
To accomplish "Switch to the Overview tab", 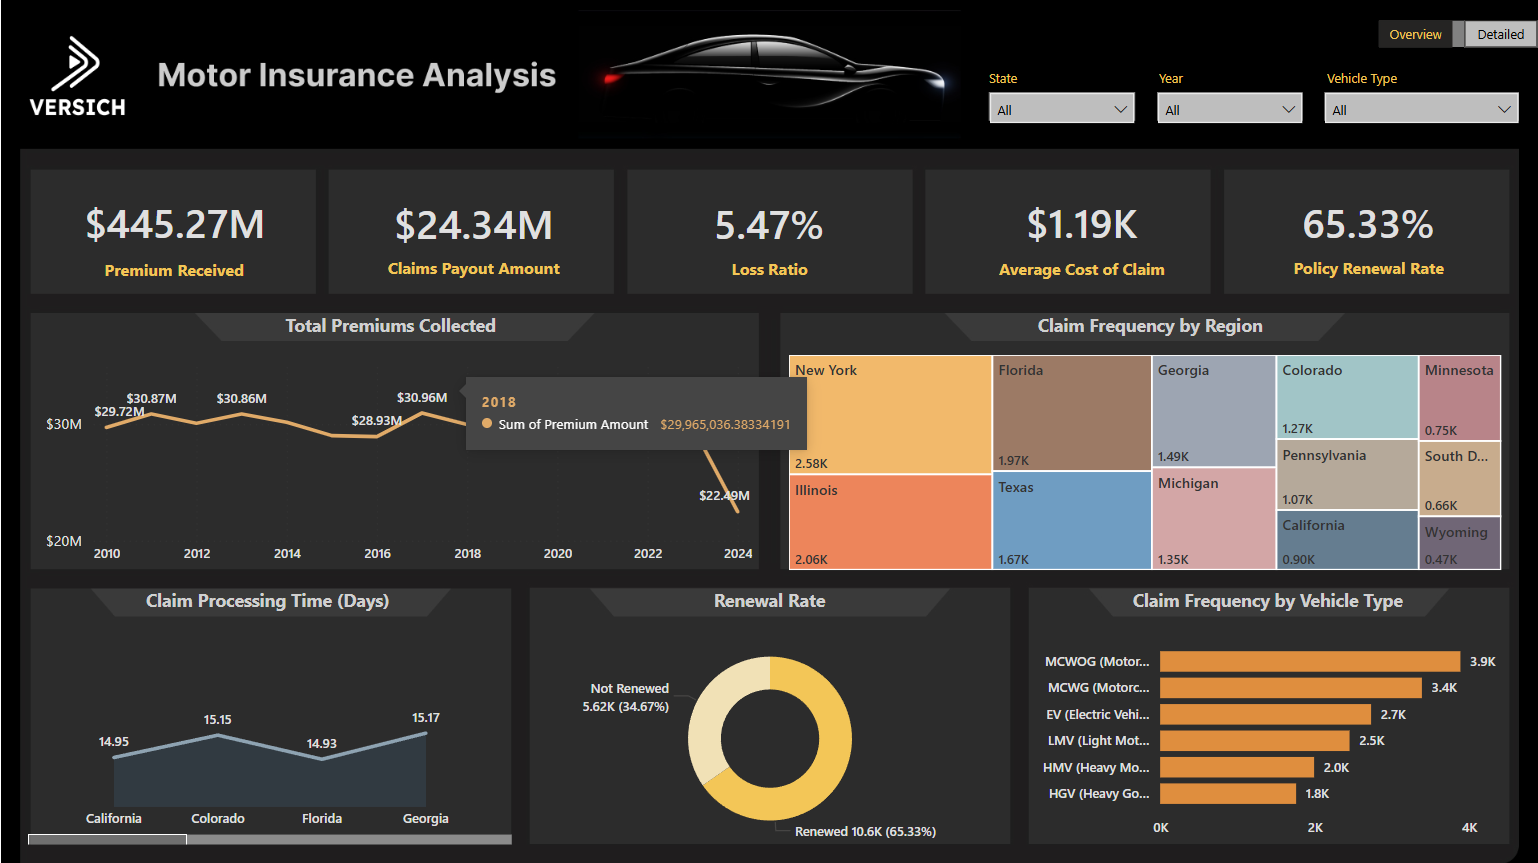I will [1414, 34].
